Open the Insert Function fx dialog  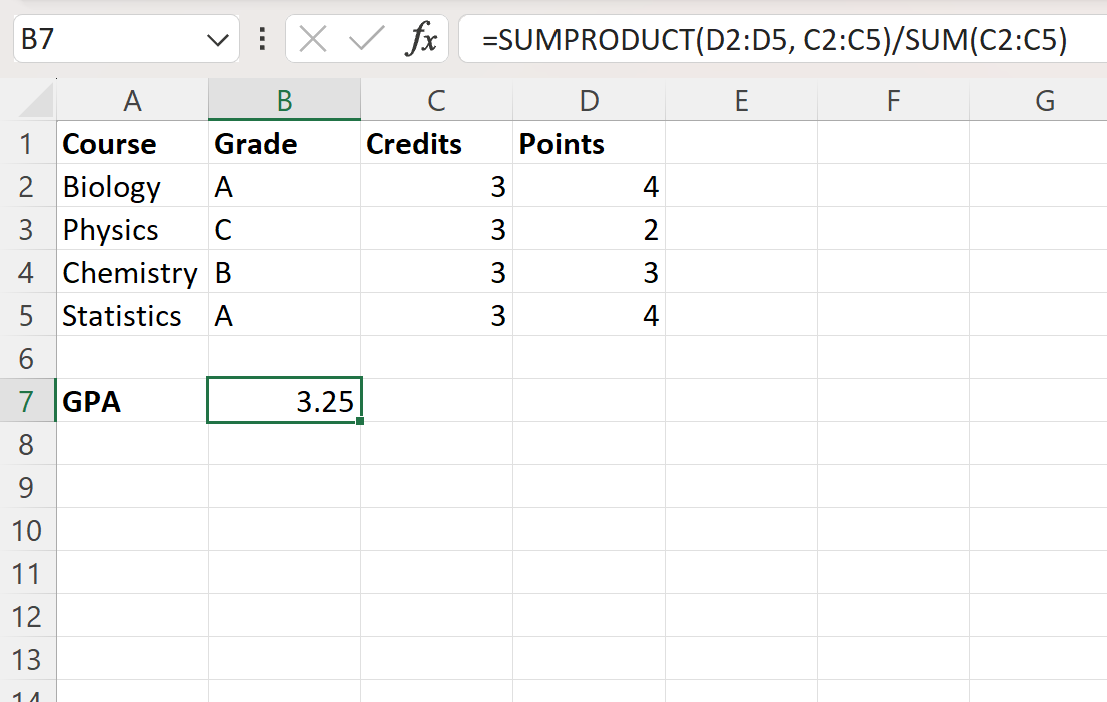(421, 39)
